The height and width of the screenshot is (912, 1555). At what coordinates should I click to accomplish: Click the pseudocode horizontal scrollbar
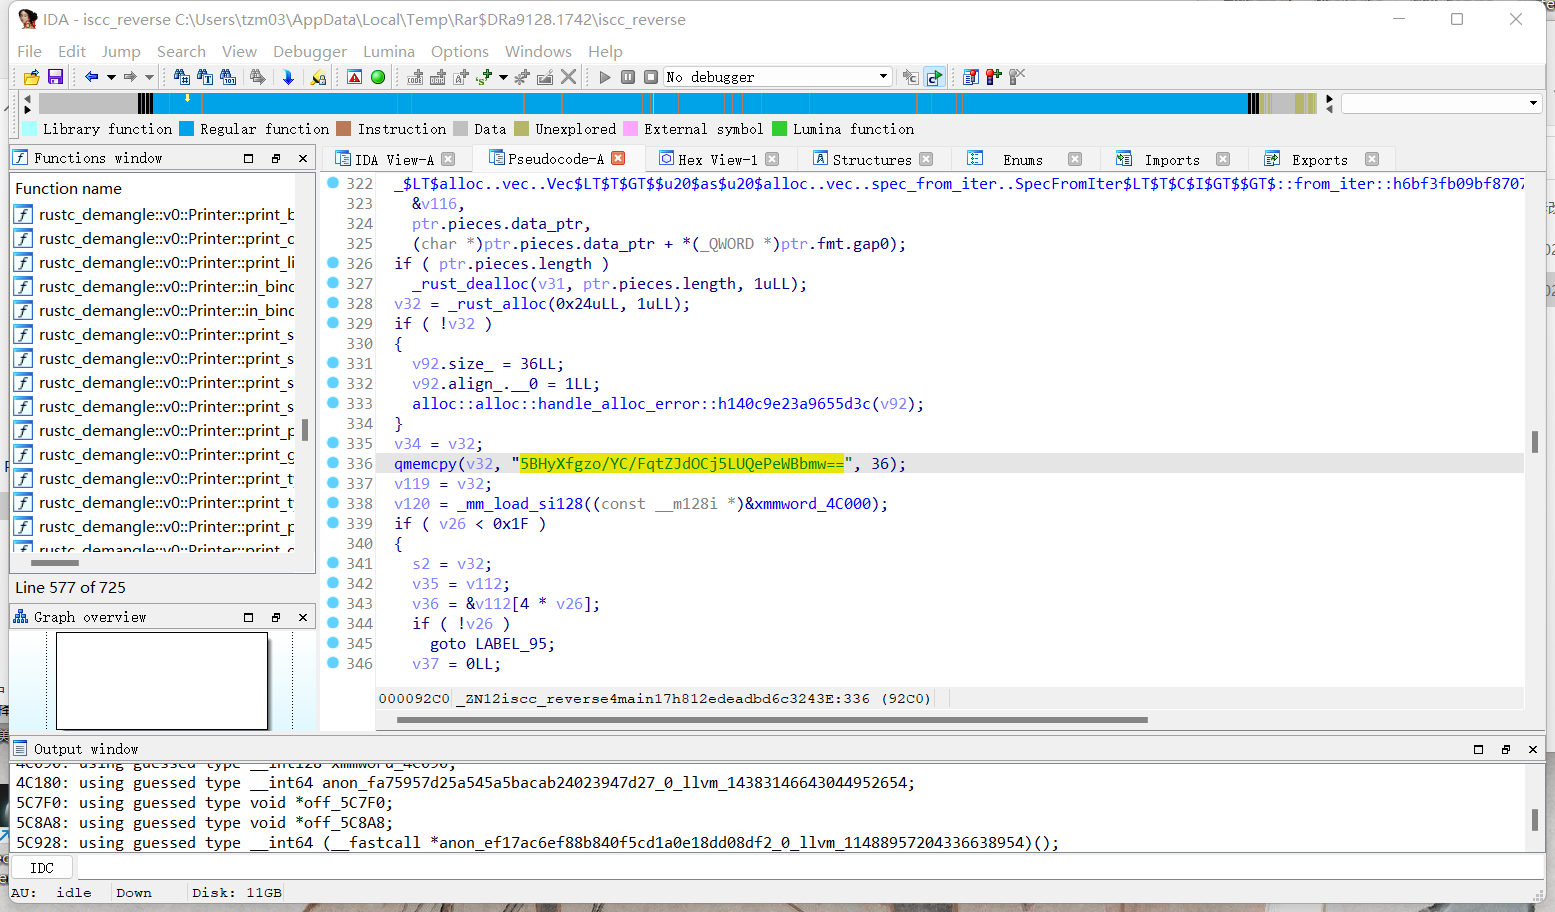(x=772, y=720)
